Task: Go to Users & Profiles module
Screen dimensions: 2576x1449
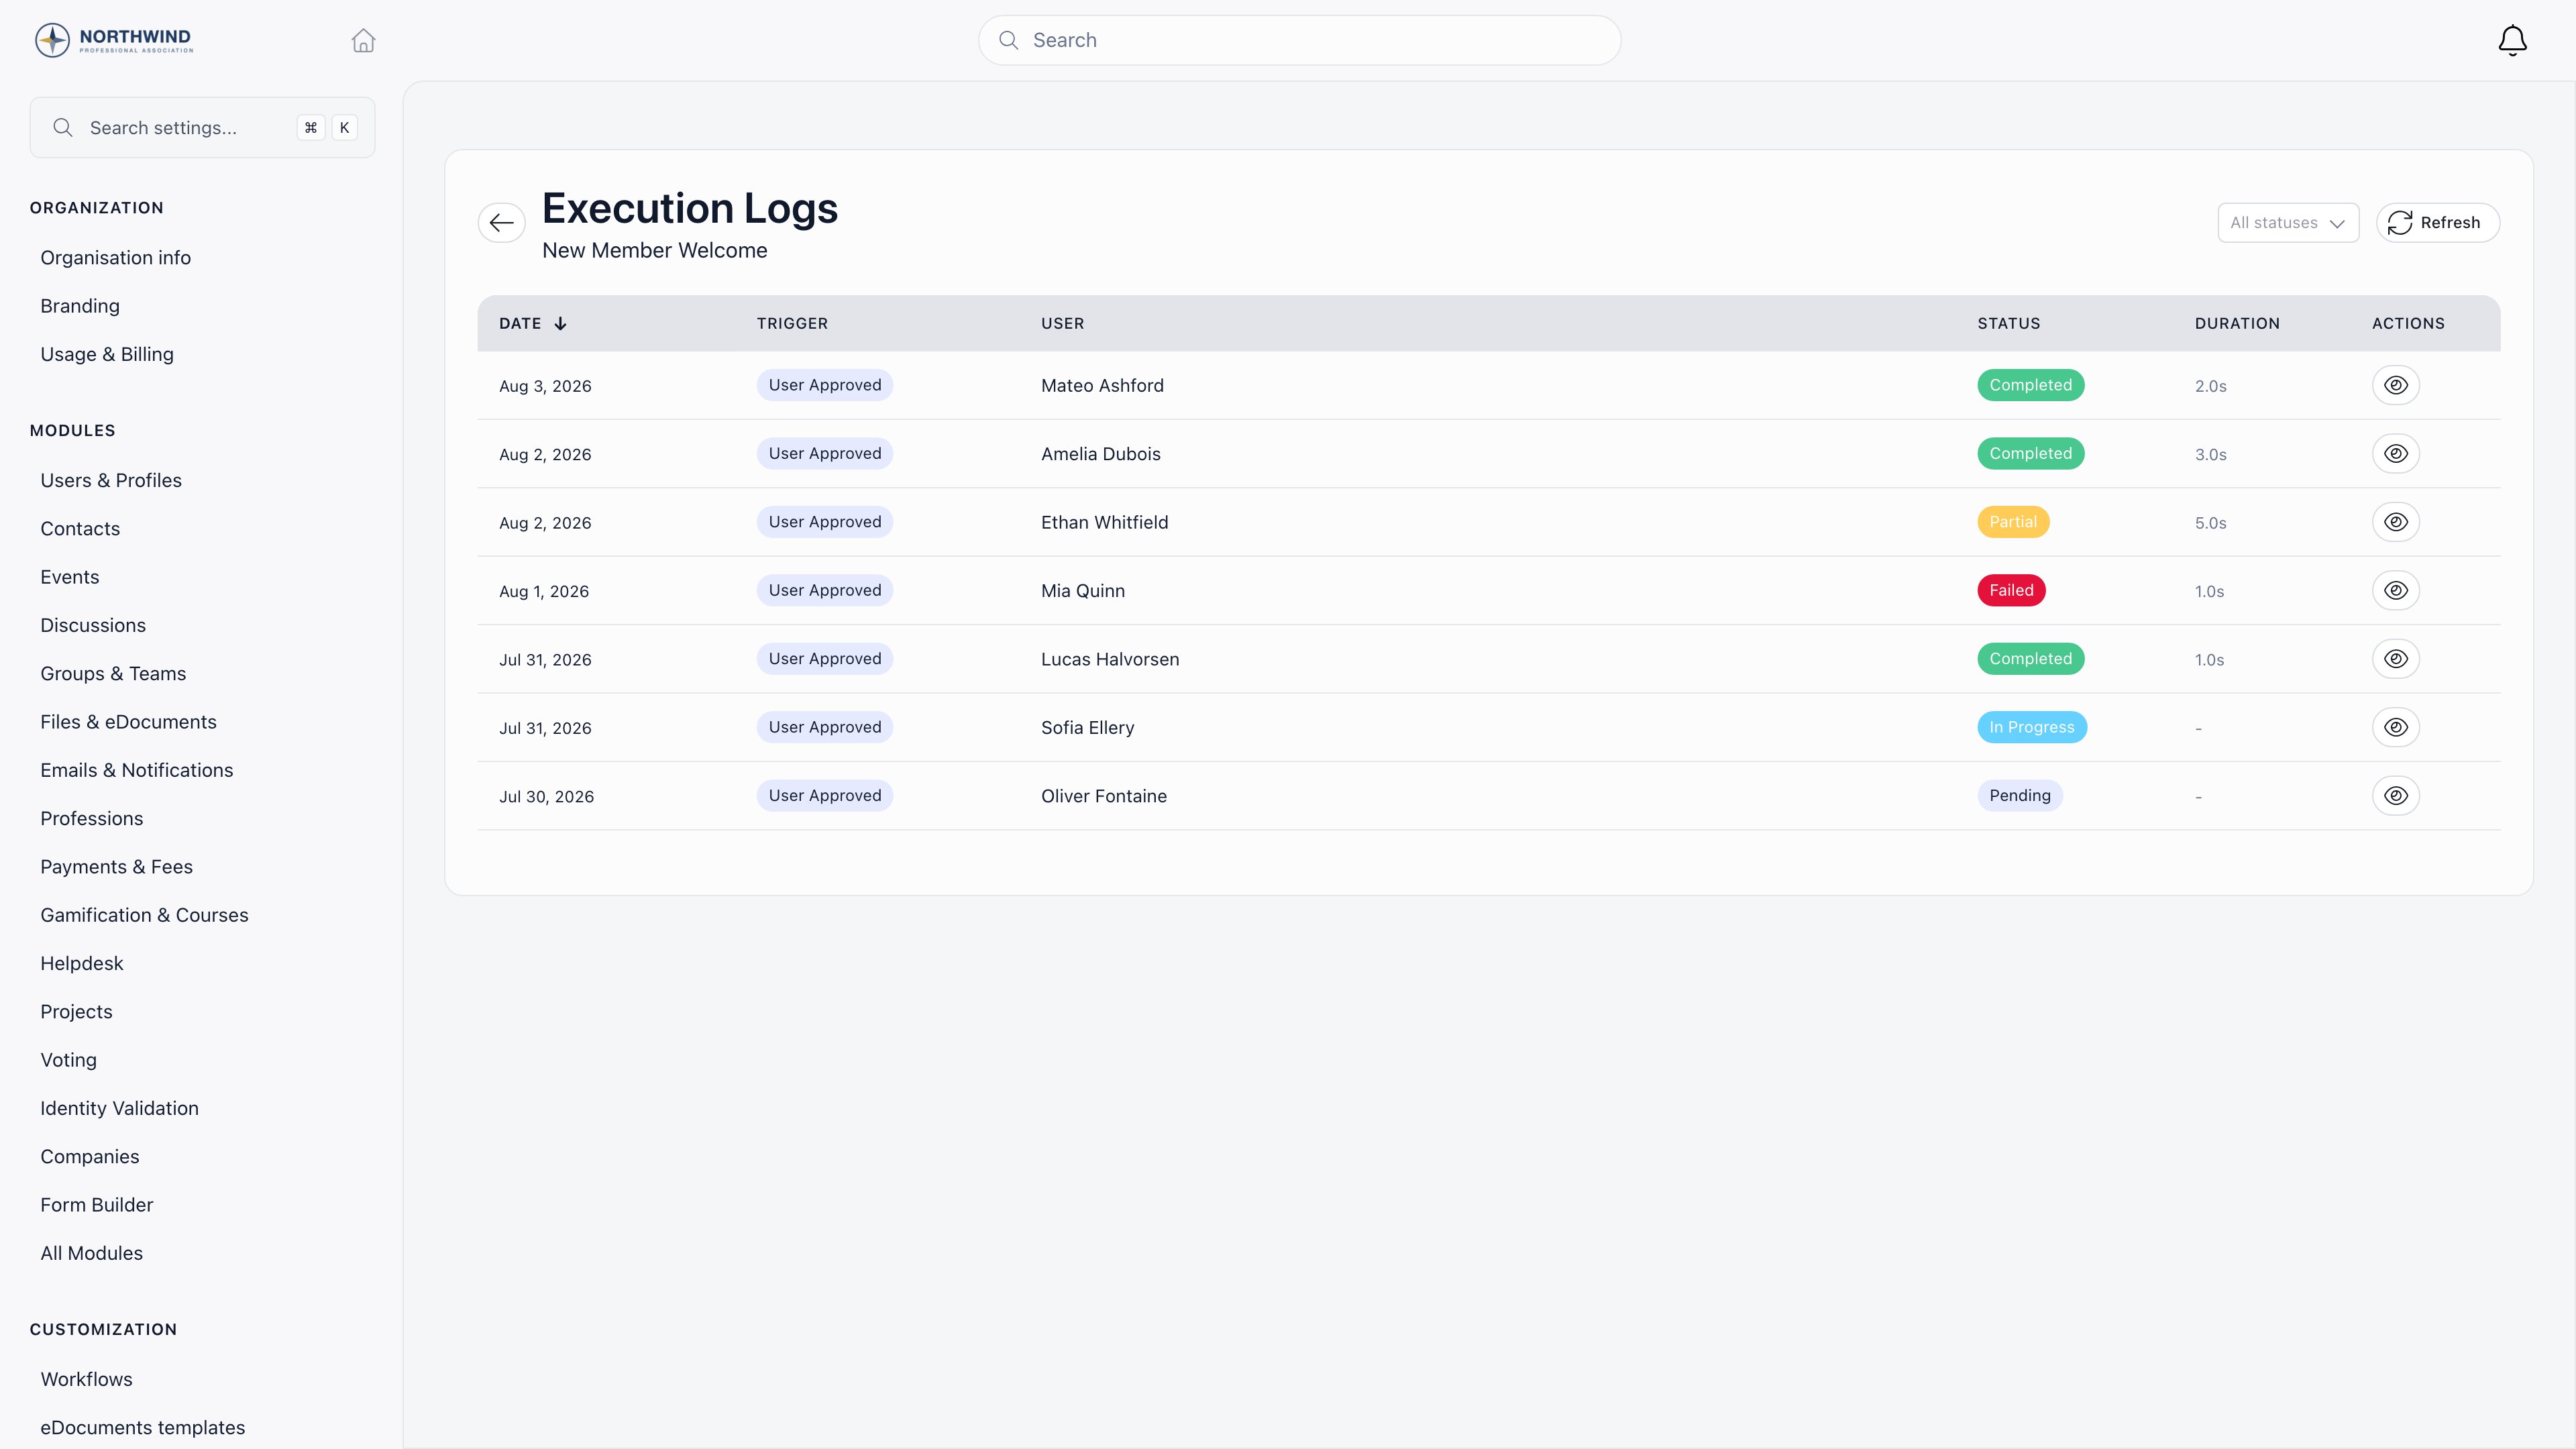Action: (111, 480)
